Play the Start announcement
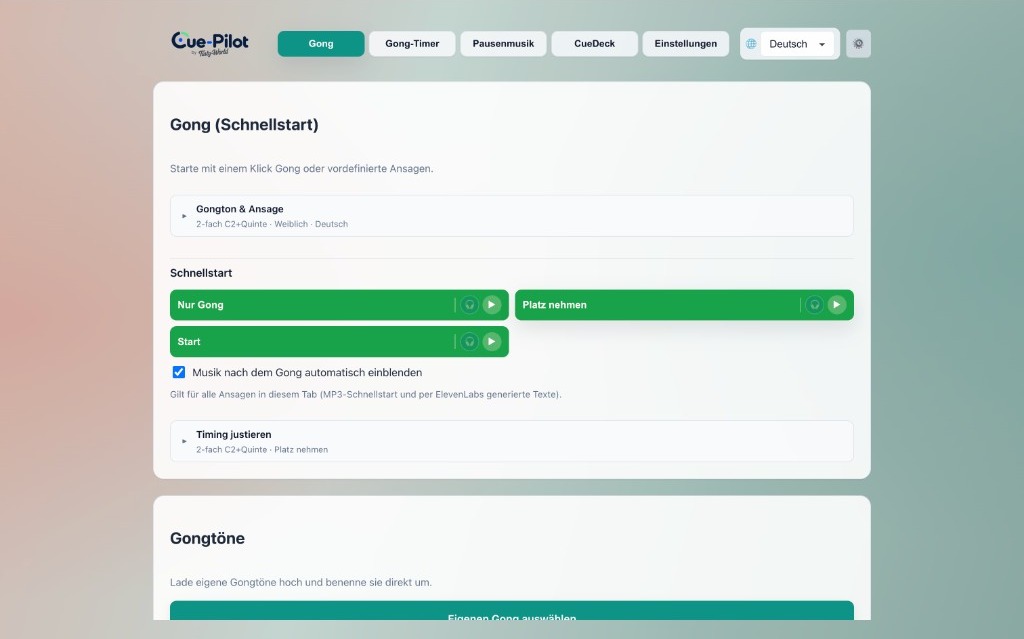1024x639 pixels. coord(492,342)
